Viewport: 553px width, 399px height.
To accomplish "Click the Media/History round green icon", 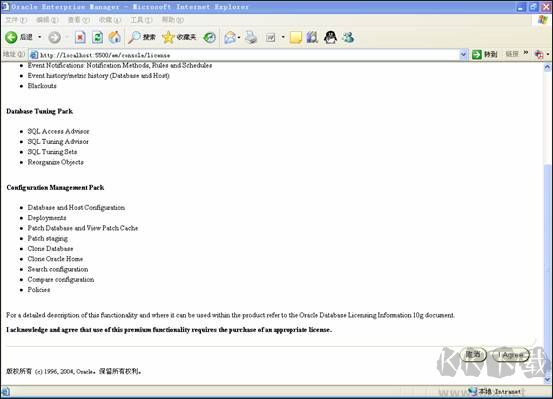I will (x=209, y=37).
